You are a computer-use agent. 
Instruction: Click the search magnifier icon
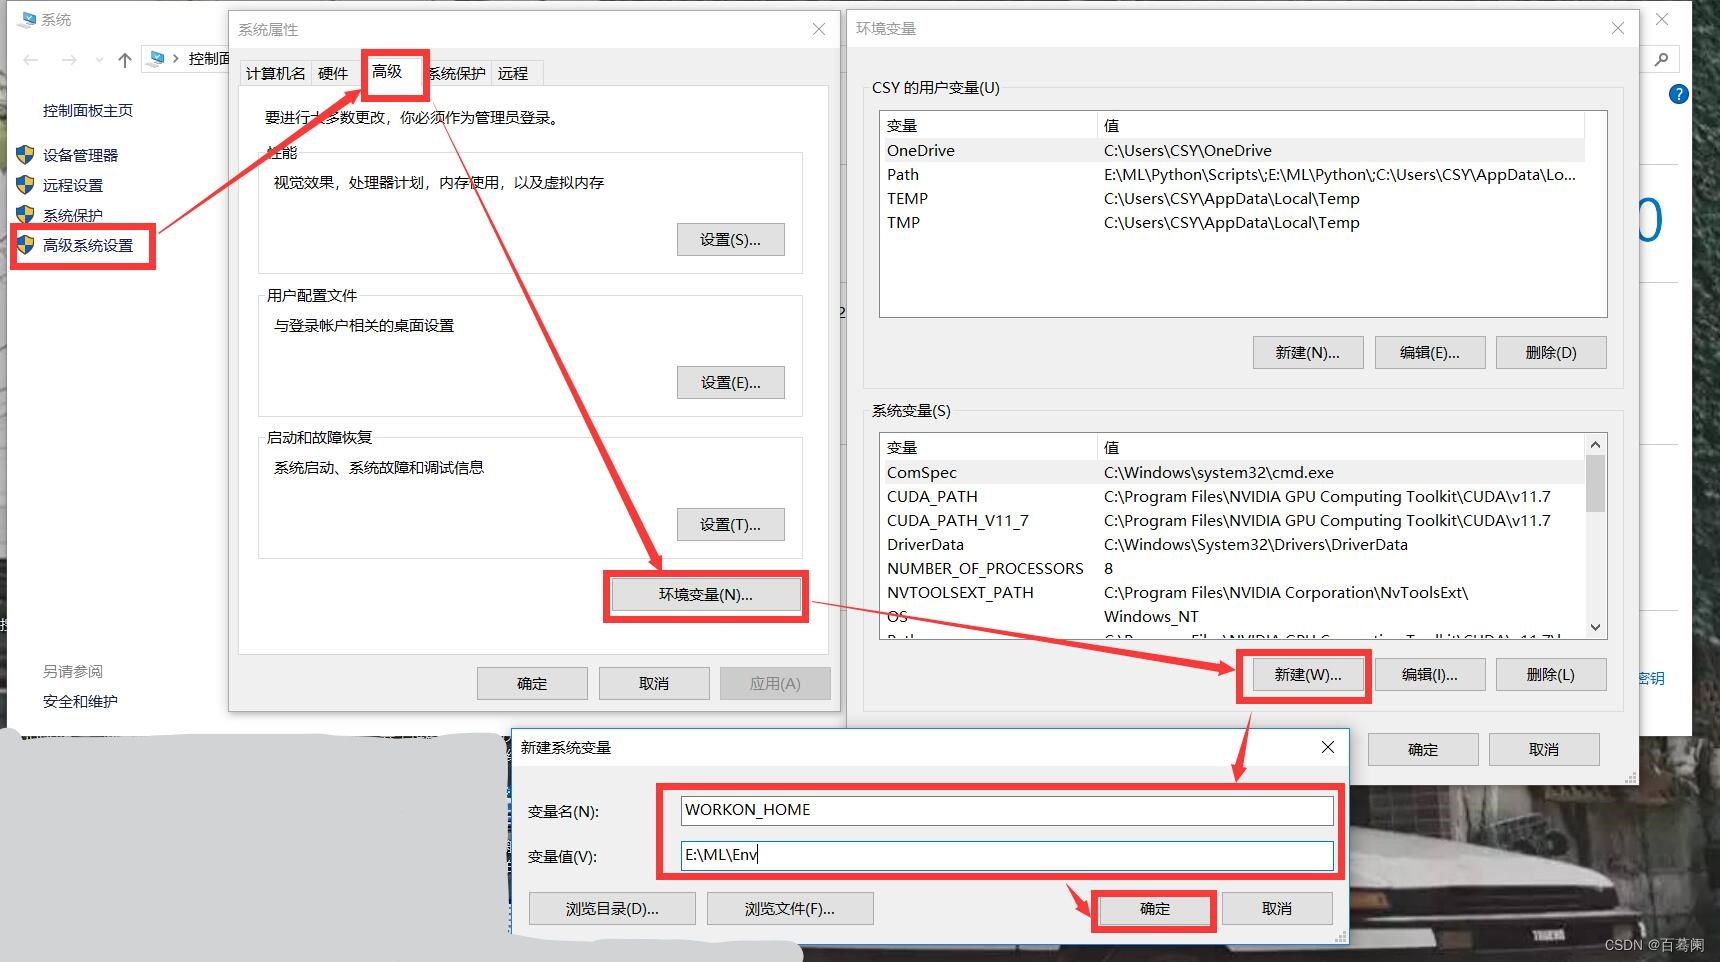click(x=1661, y=59)
